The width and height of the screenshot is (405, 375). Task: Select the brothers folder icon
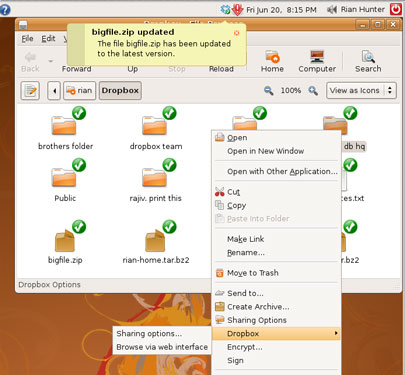coord(64,125)
